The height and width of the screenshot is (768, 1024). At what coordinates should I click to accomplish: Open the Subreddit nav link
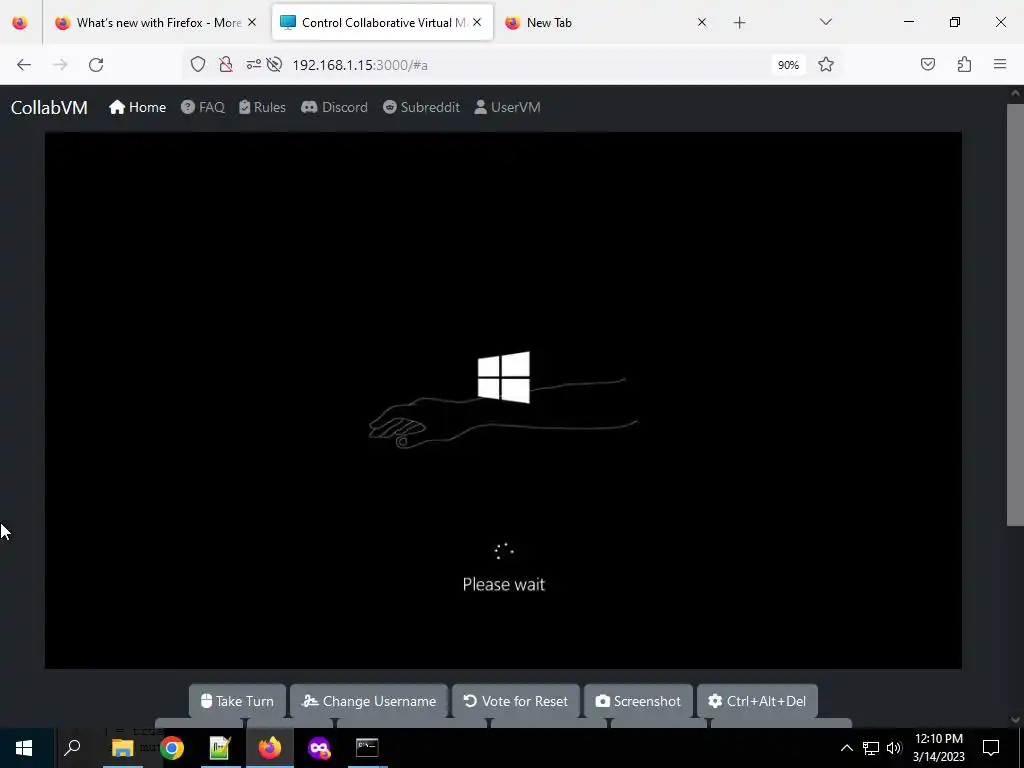[x=421, y=107]
